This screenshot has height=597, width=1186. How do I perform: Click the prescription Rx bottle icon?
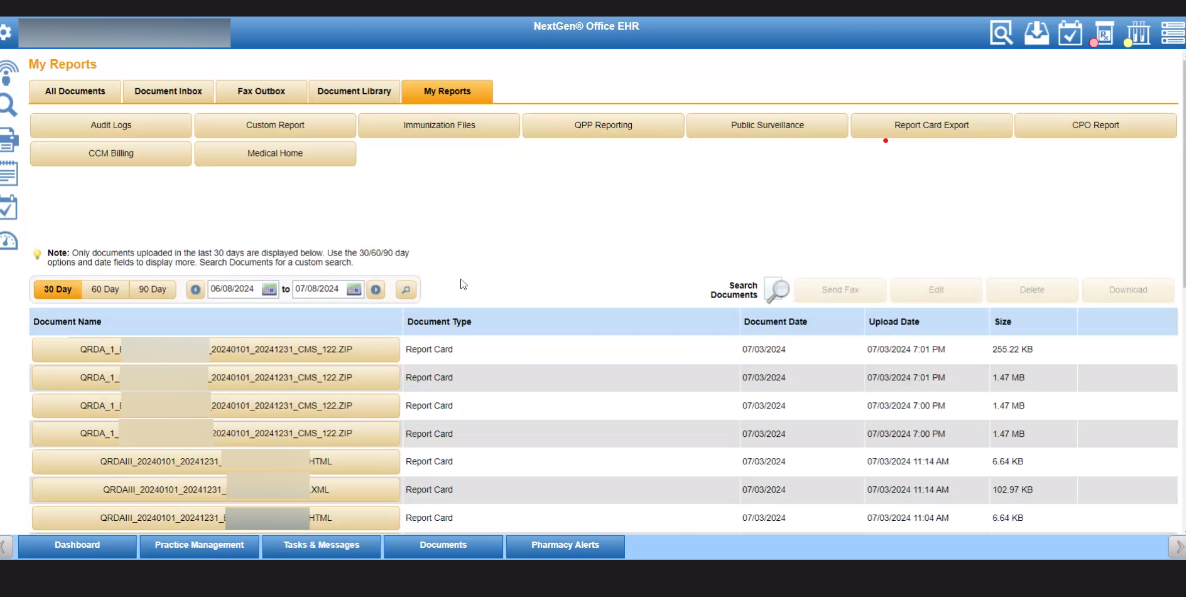point(1103,33)
